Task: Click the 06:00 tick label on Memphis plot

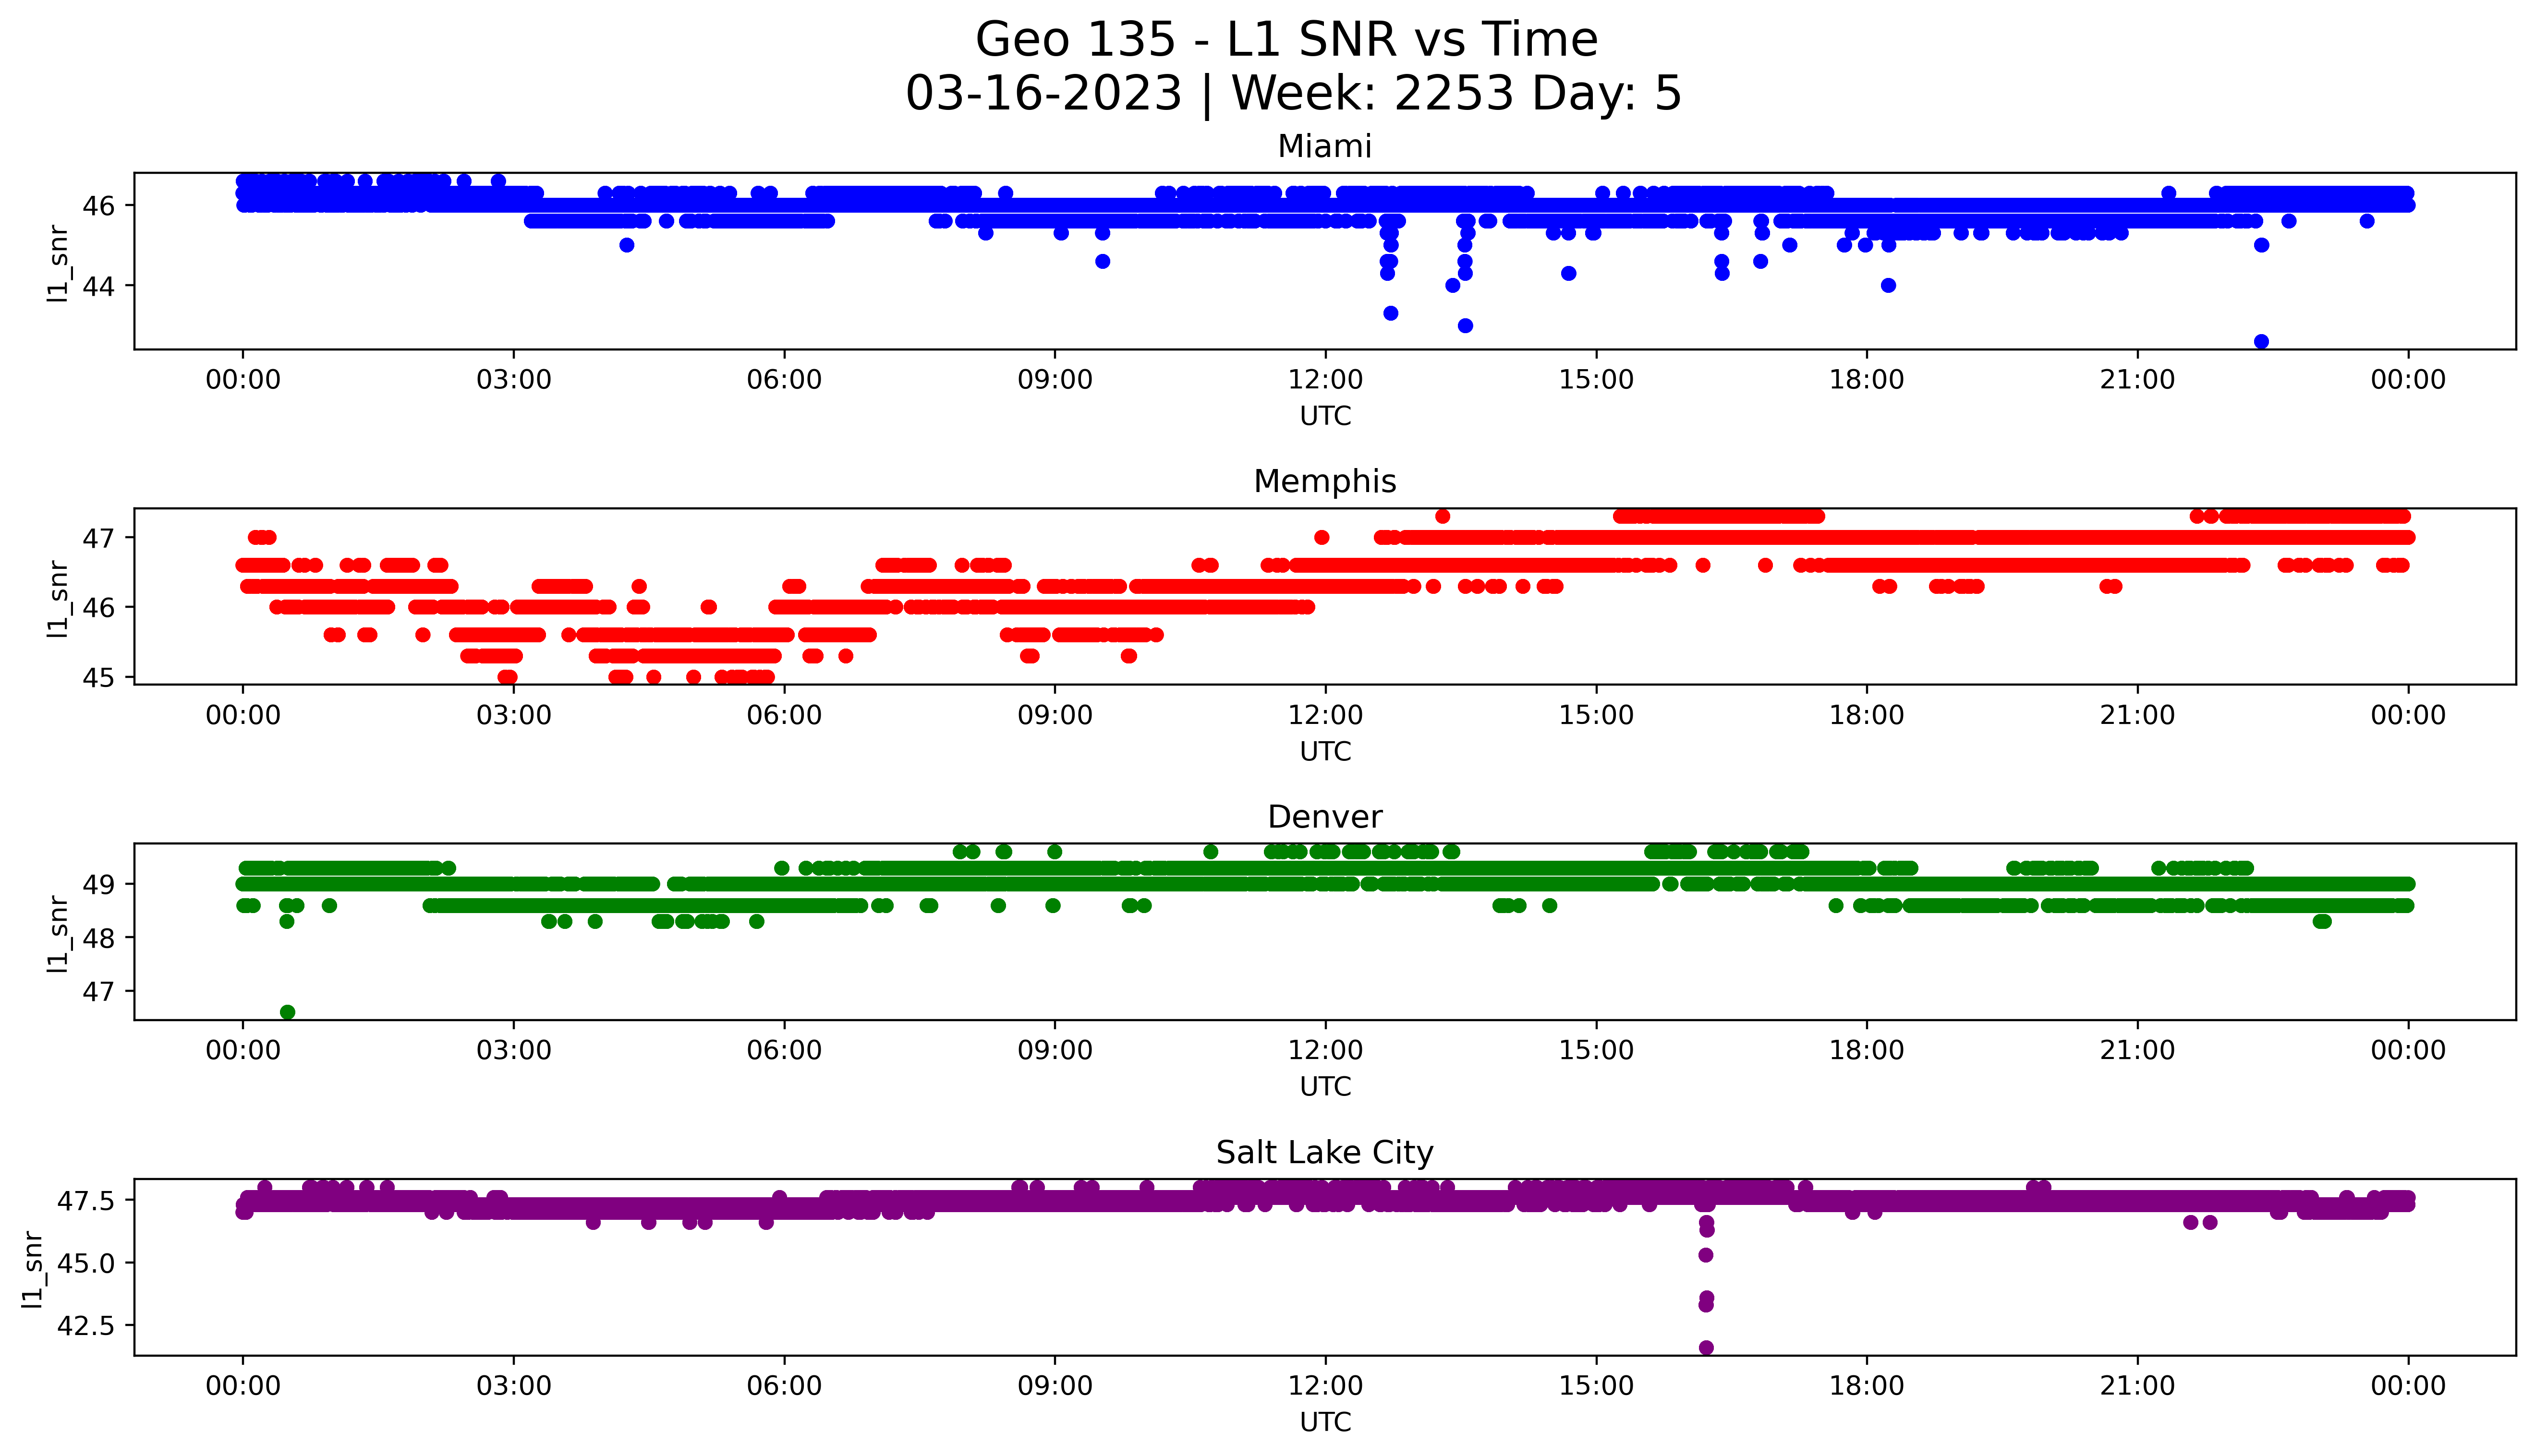Action: (785, 715)
